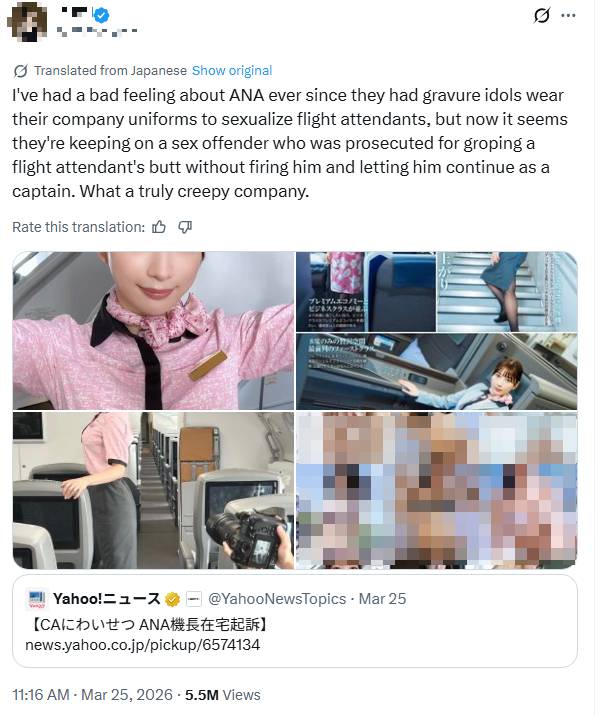Rate translation with thumbs up
This screenshot has width=599, height=715.
point(159,227)
